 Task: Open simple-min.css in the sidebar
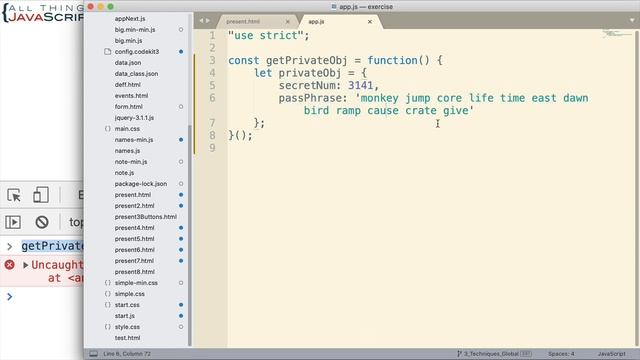[136, 283]
